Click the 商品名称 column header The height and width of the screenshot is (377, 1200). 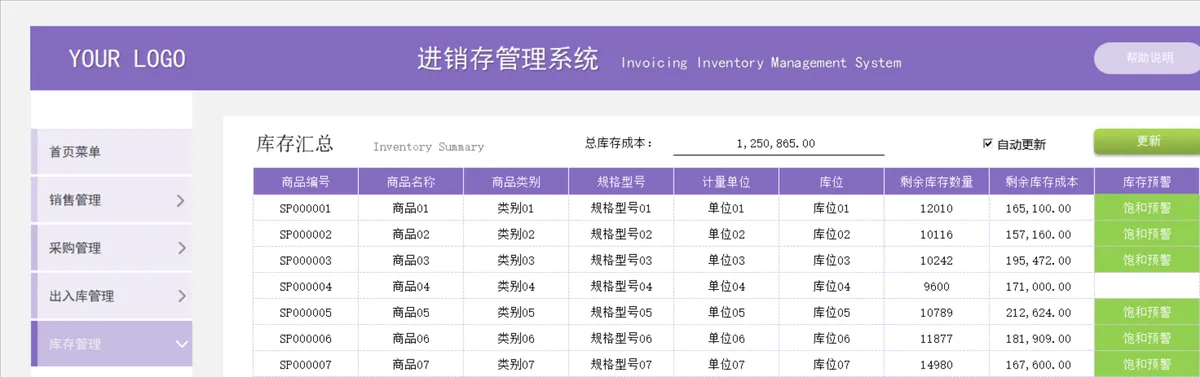410,182
